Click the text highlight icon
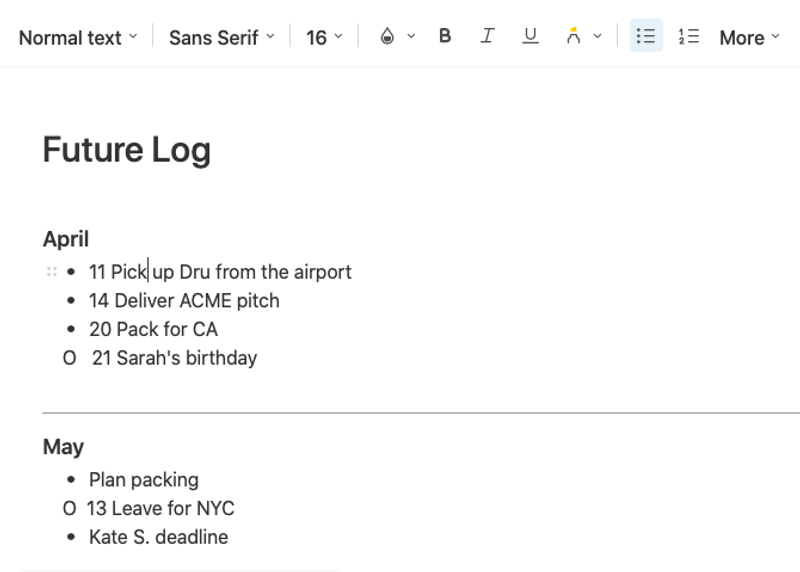This screenshot has height=572, width=800. (573, 37)
